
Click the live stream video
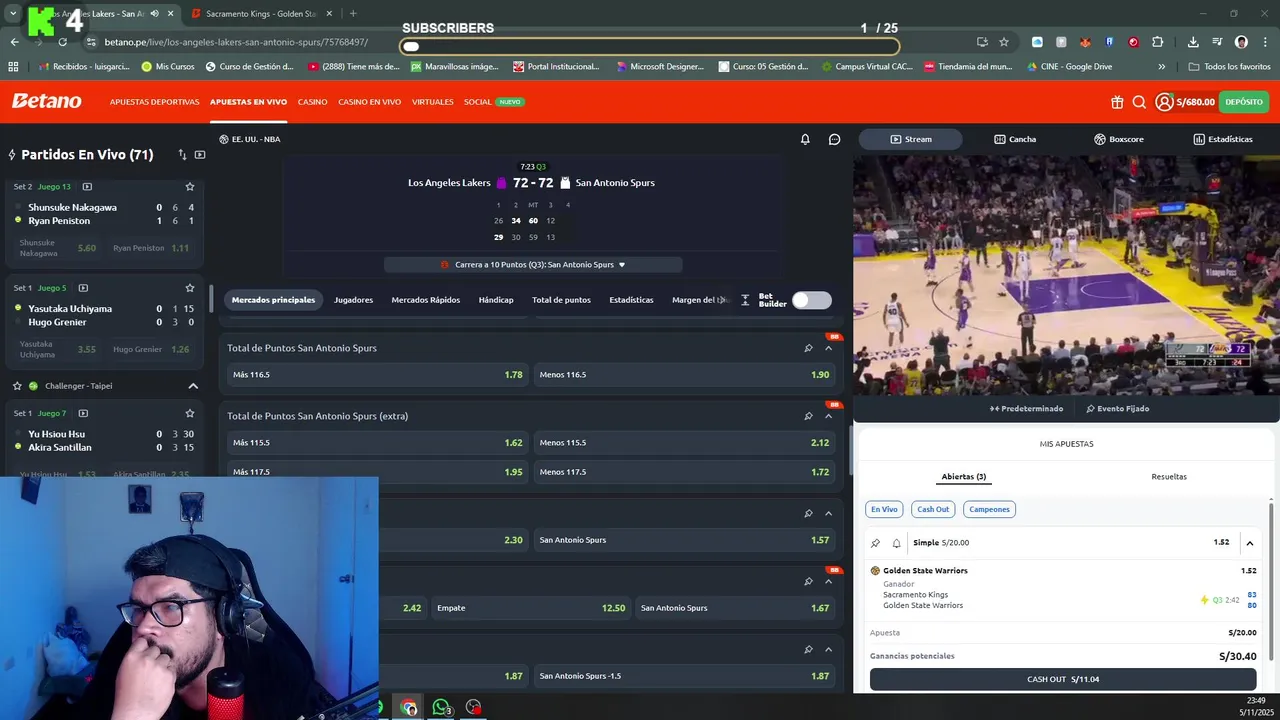1066,275
